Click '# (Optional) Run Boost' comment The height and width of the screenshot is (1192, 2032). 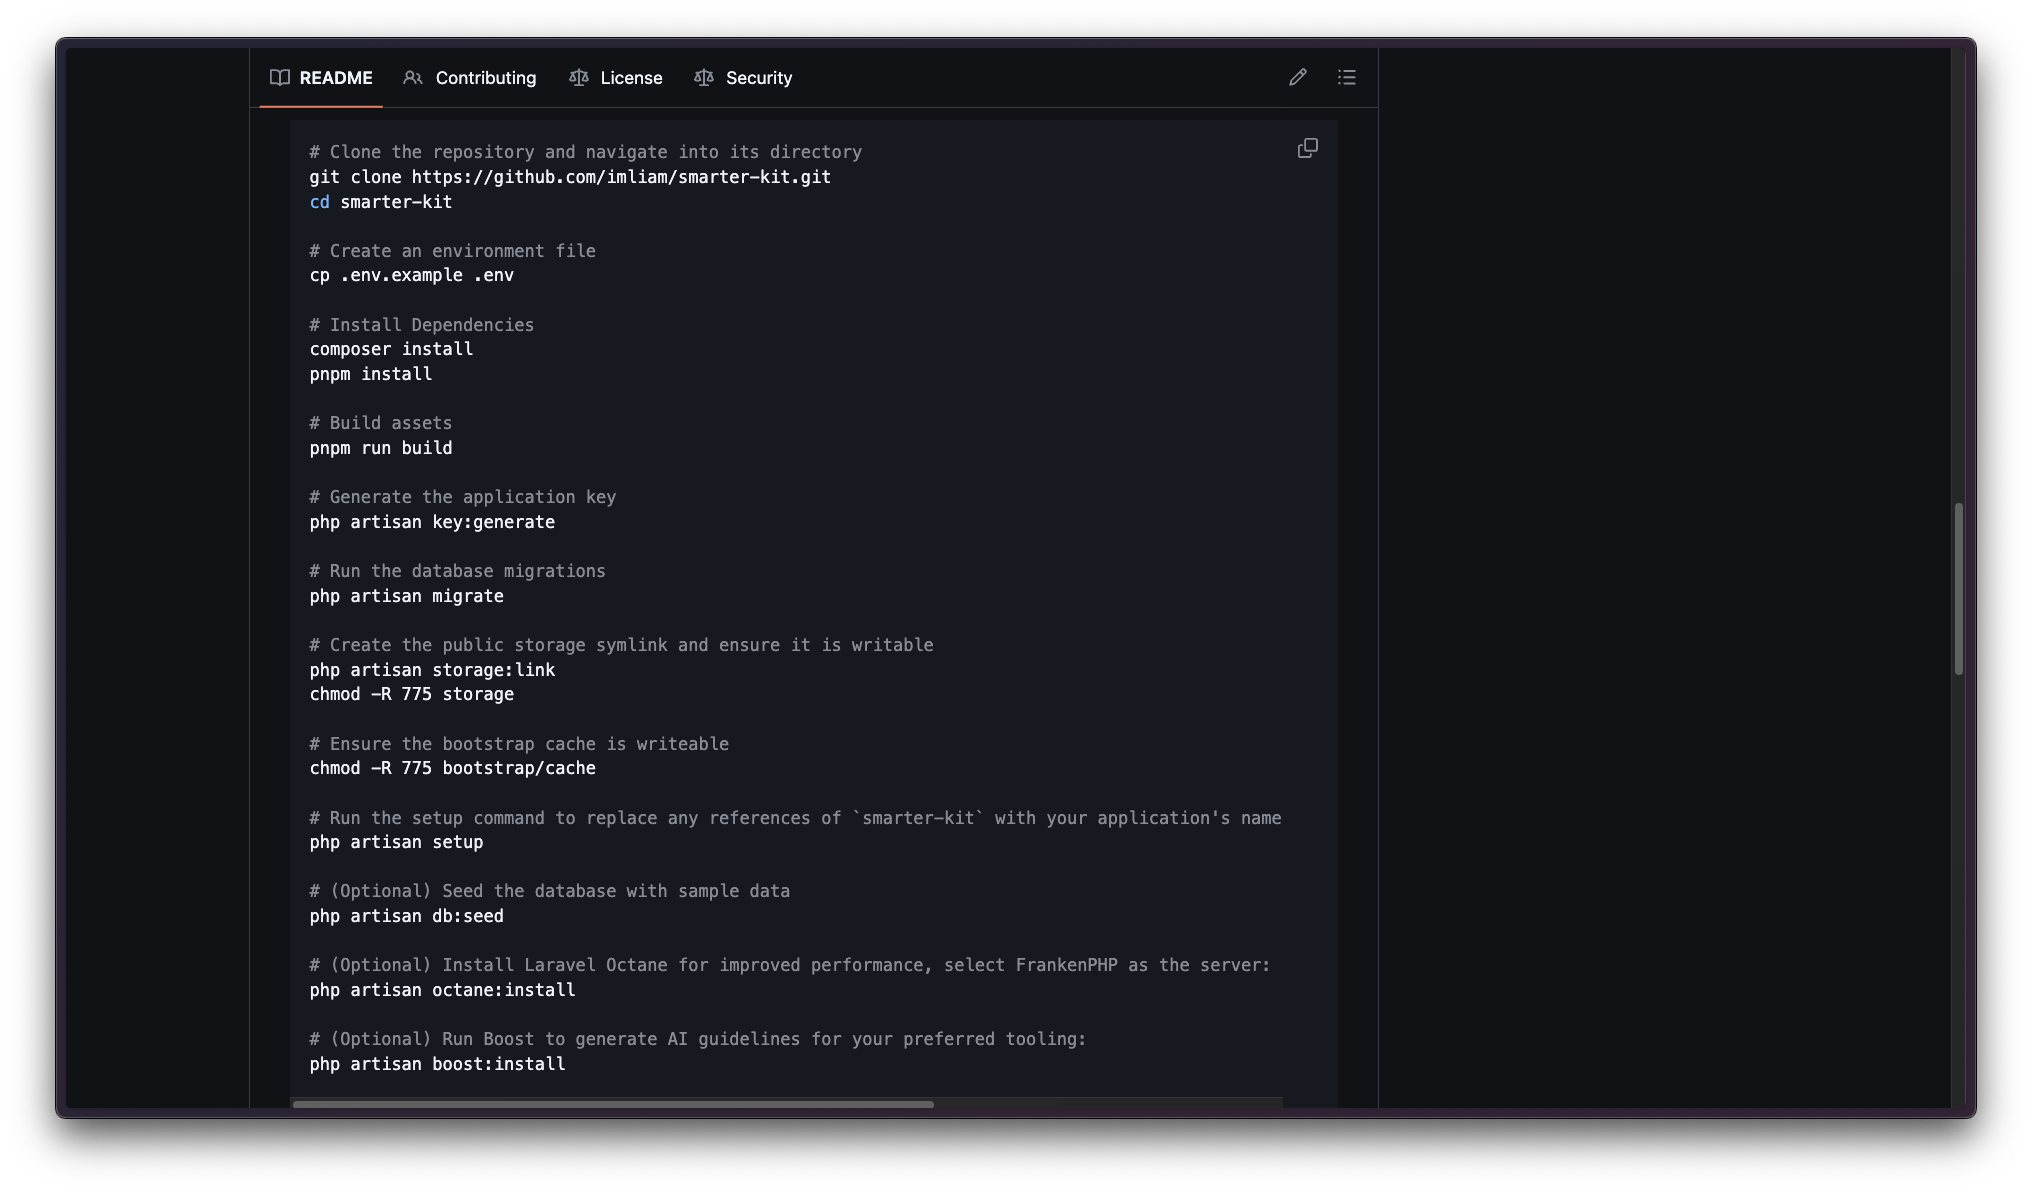(698, 1039)
